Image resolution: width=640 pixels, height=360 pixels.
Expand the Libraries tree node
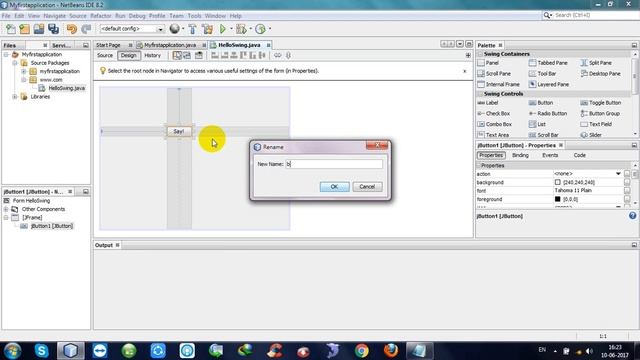pyautogui.click(x=15, y=97)
